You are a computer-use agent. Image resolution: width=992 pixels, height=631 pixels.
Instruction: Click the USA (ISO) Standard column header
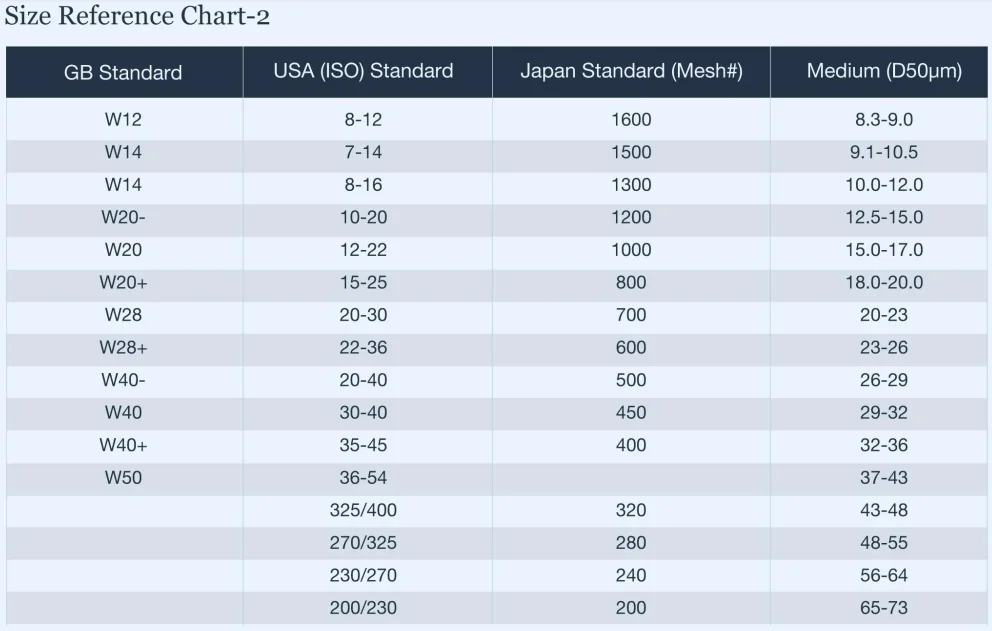coord(363,71)
